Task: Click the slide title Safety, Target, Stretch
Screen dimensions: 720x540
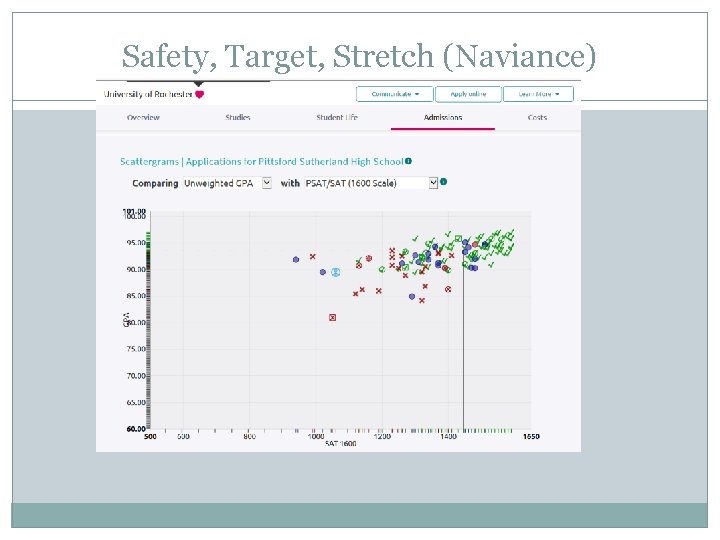Action: coord(358,56)
